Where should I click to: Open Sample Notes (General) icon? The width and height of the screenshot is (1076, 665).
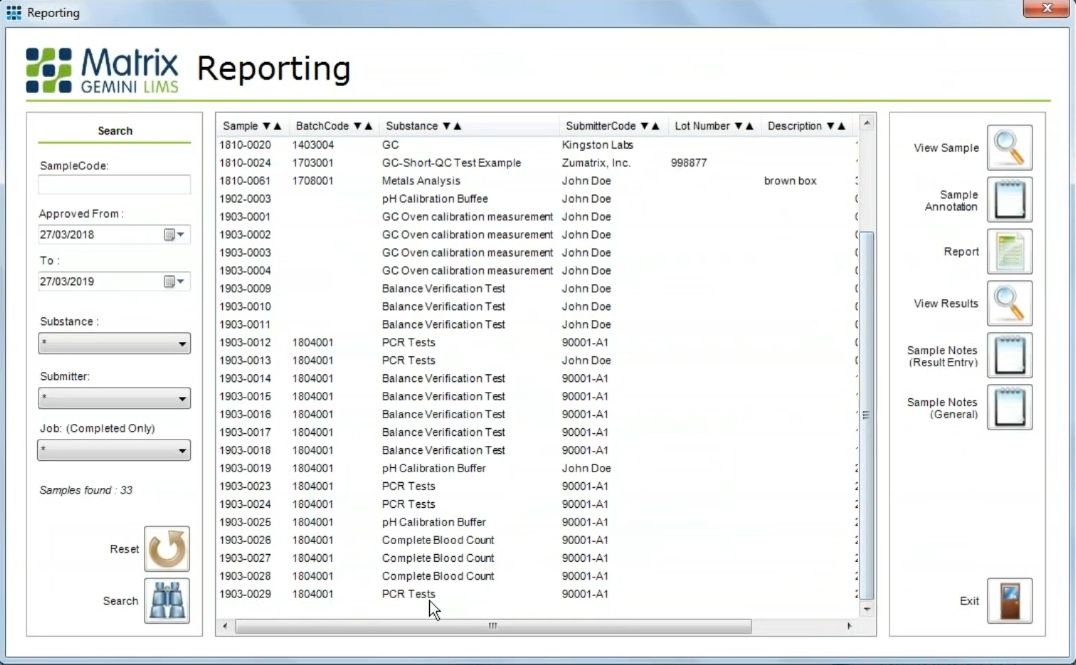coord(1009,407)
